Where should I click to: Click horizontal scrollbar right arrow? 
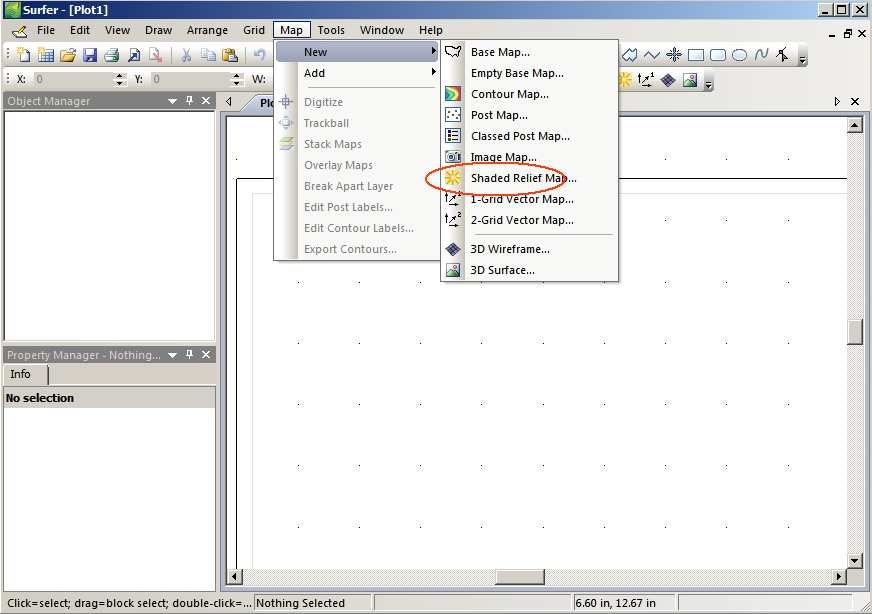point(838,577)
